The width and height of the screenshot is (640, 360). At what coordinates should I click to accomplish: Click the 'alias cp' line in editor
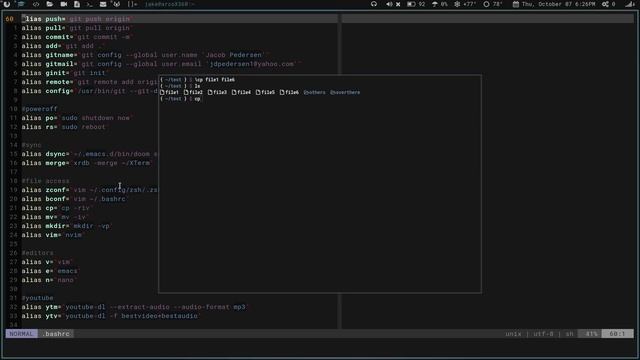(x=58, y=208)
